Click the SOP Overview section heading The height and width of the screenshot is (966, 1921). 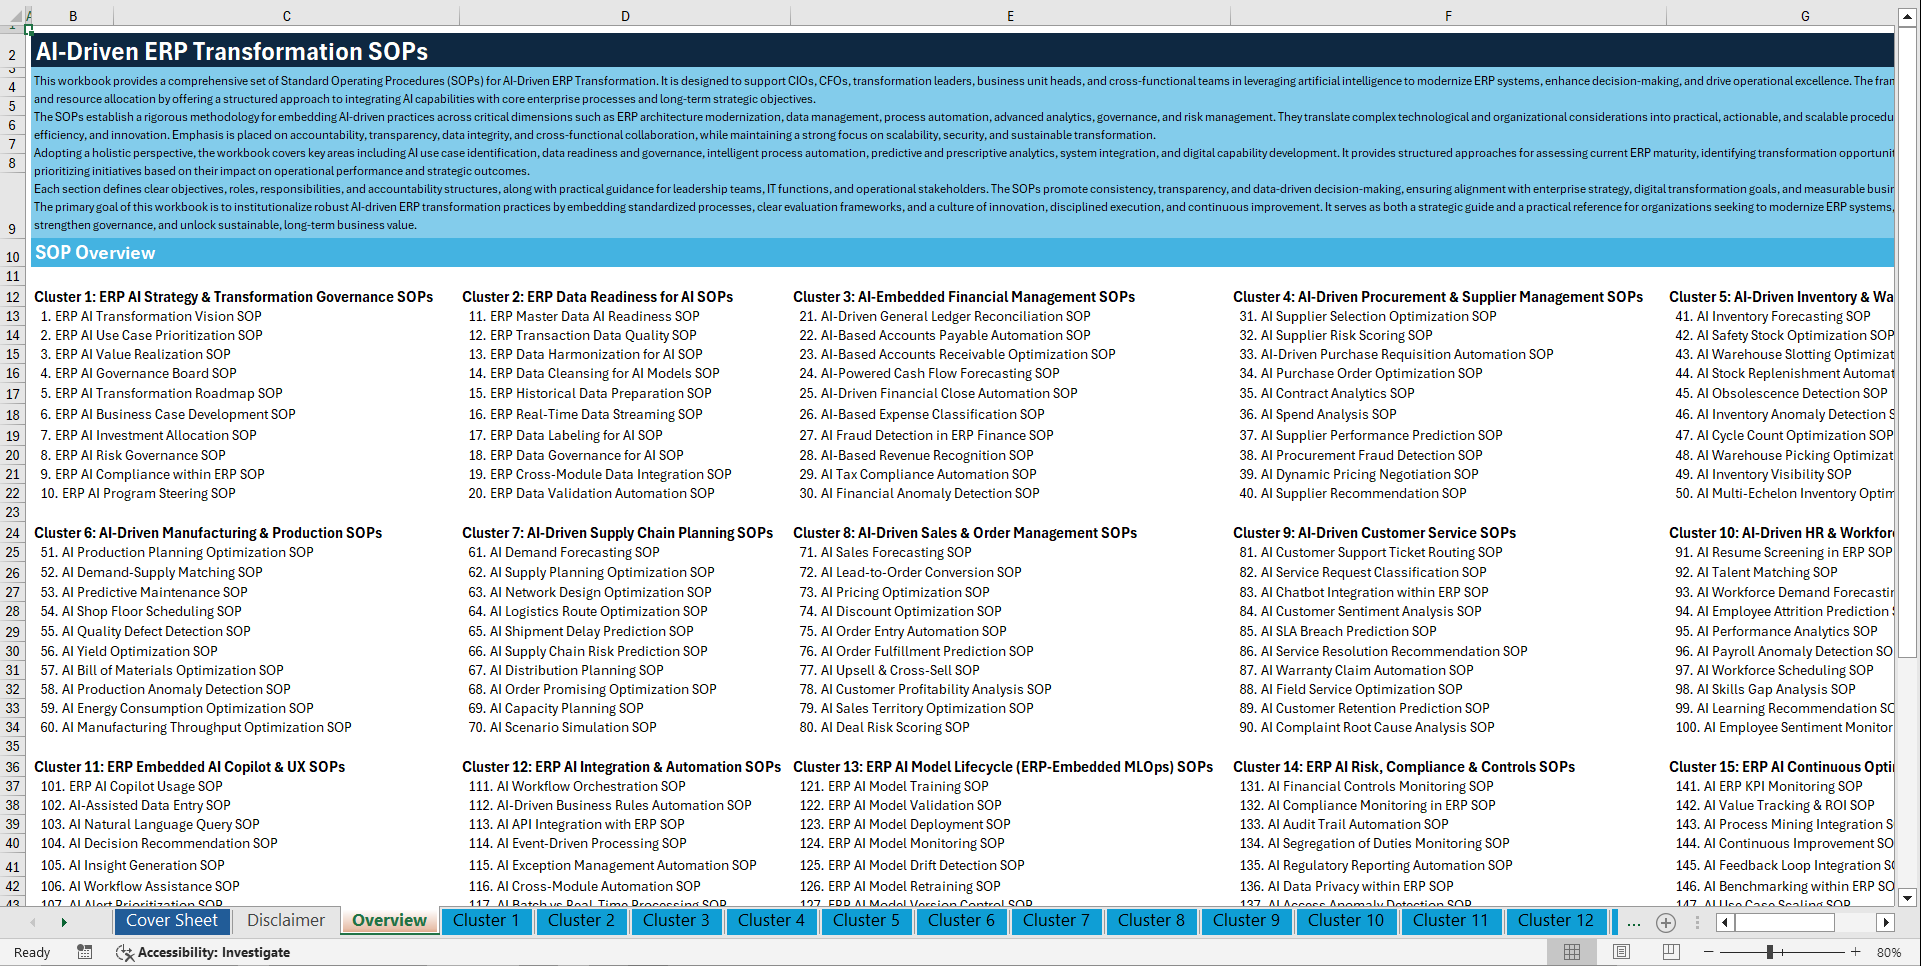tap(95, 253)
